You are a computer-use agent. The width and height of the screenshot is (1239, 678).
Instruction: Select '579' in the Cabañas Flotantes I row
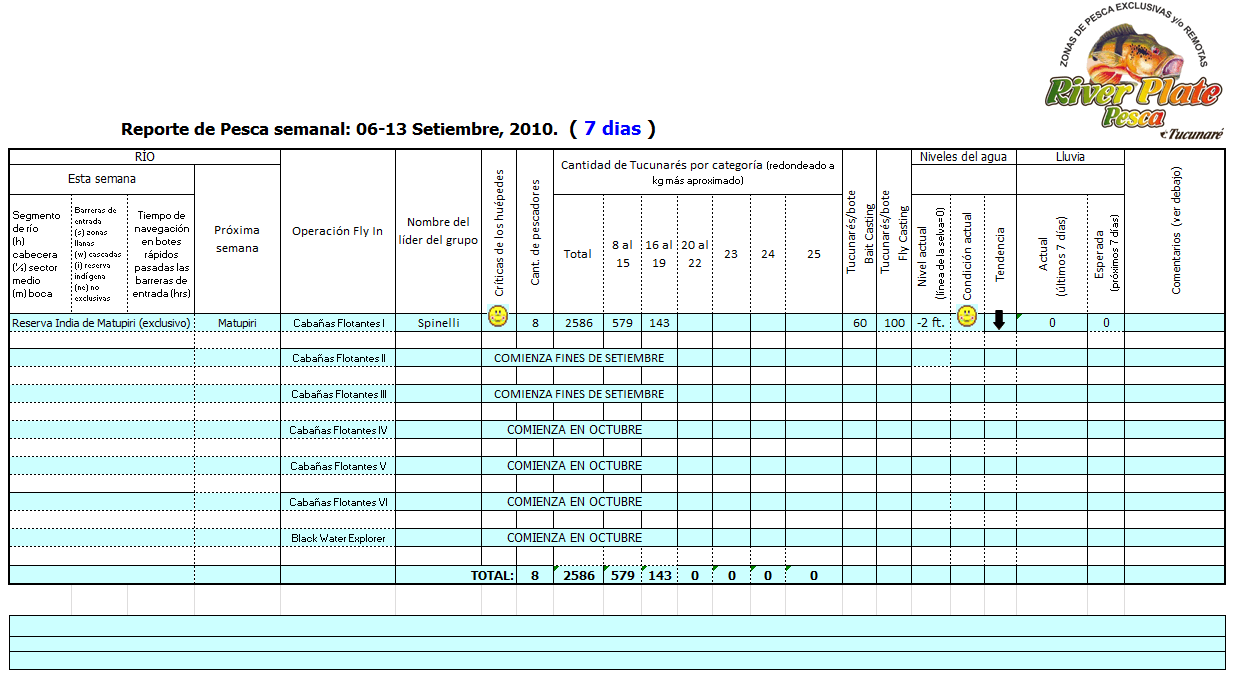click(x=622, y=323)
